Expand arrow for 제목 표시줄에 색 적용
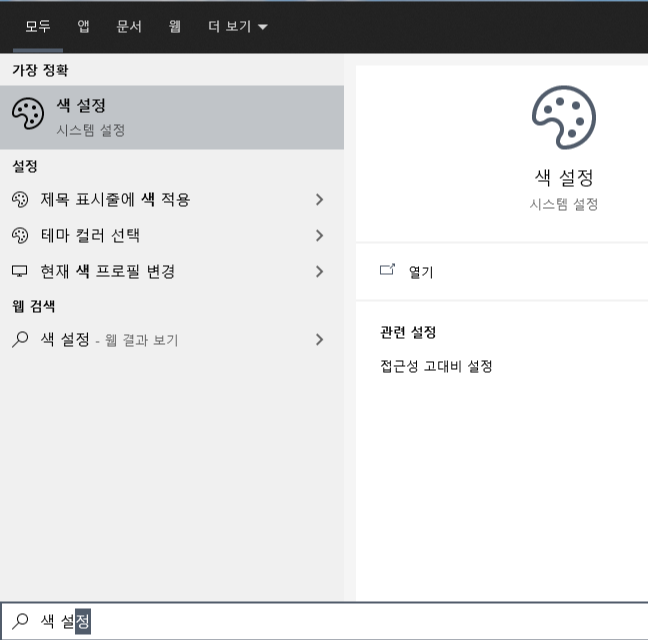 [319, 200]
